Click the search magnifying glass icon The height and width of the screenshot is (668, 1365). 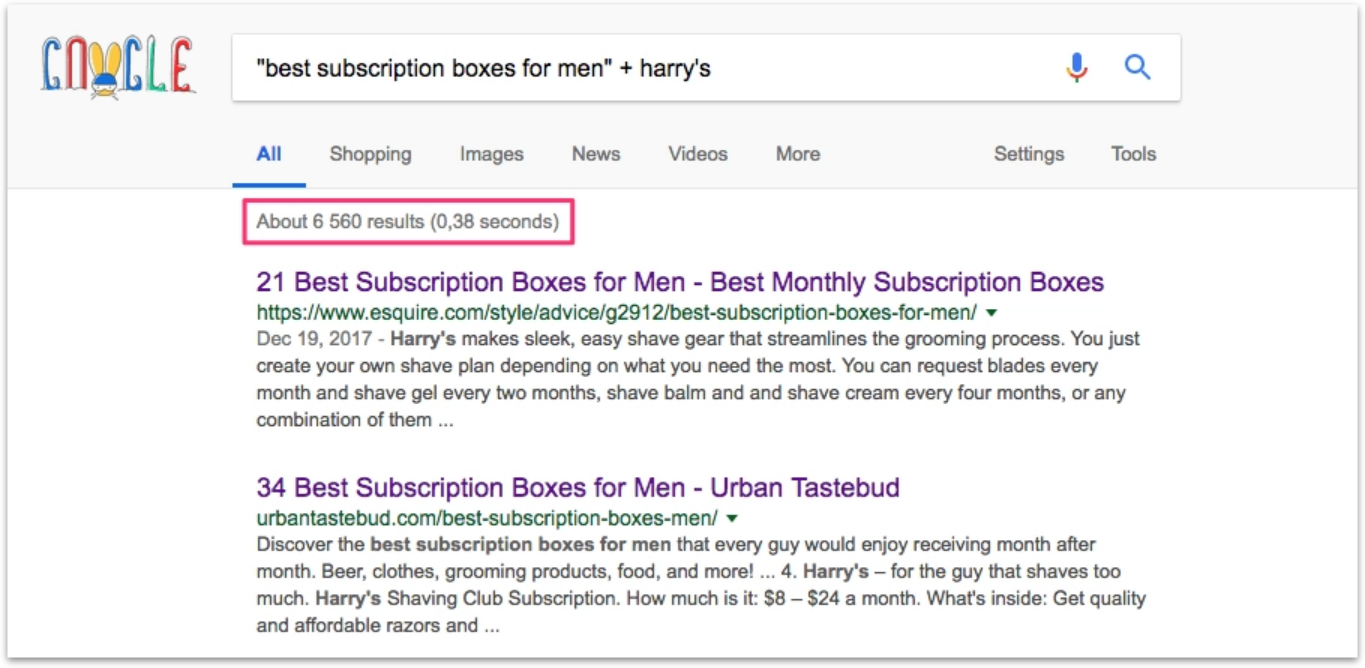(1138, 67)
